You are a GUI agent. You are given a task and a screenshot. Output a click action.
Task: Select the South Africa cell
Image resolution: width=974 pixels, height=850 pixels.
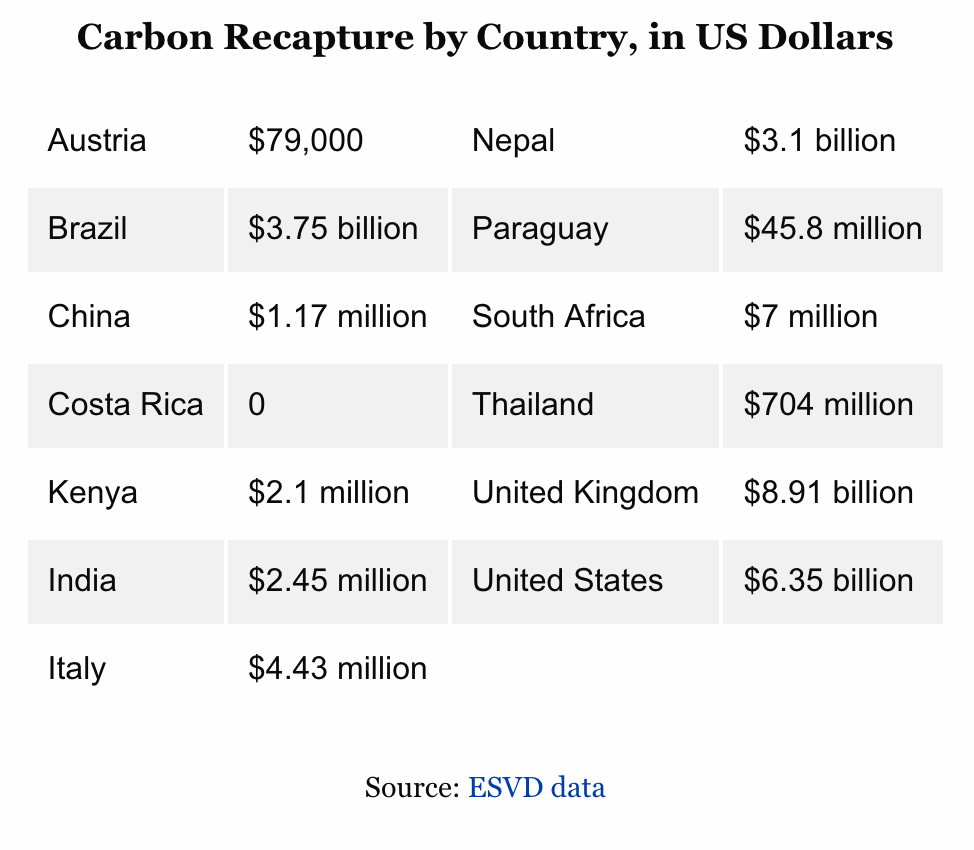pos(558,316)
